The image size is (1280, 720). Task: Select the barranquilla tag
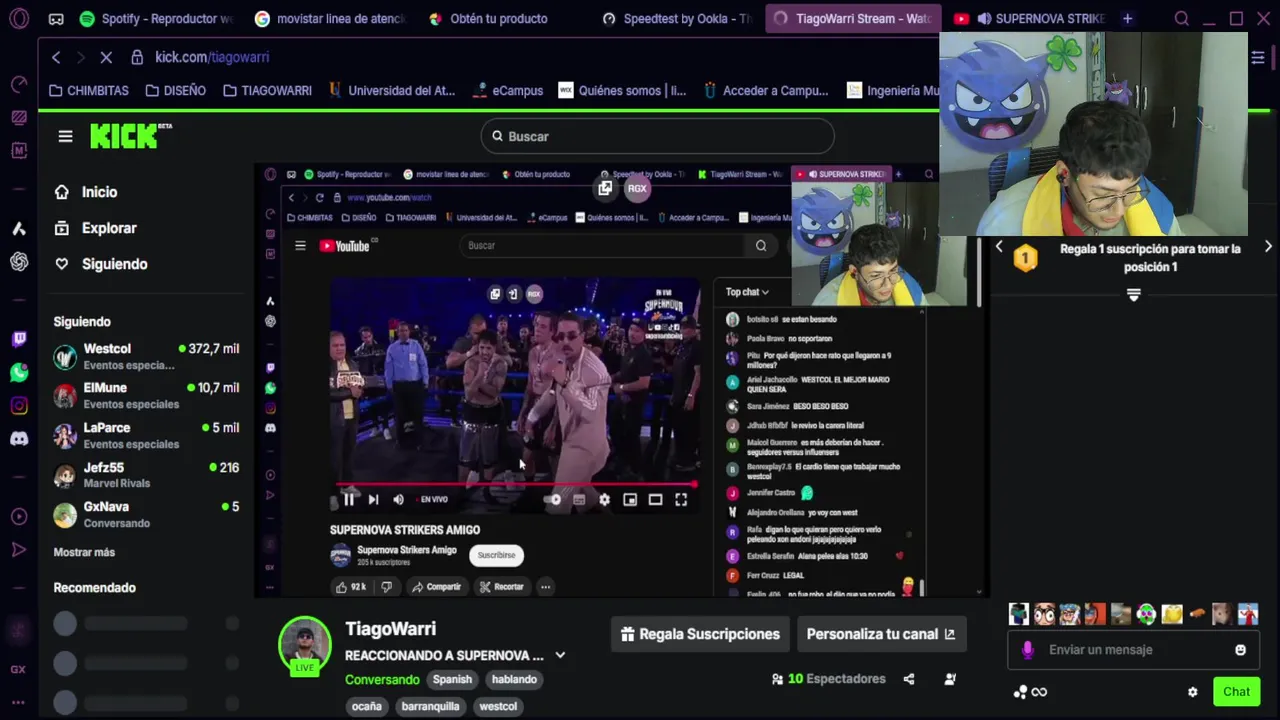[430, 706]
